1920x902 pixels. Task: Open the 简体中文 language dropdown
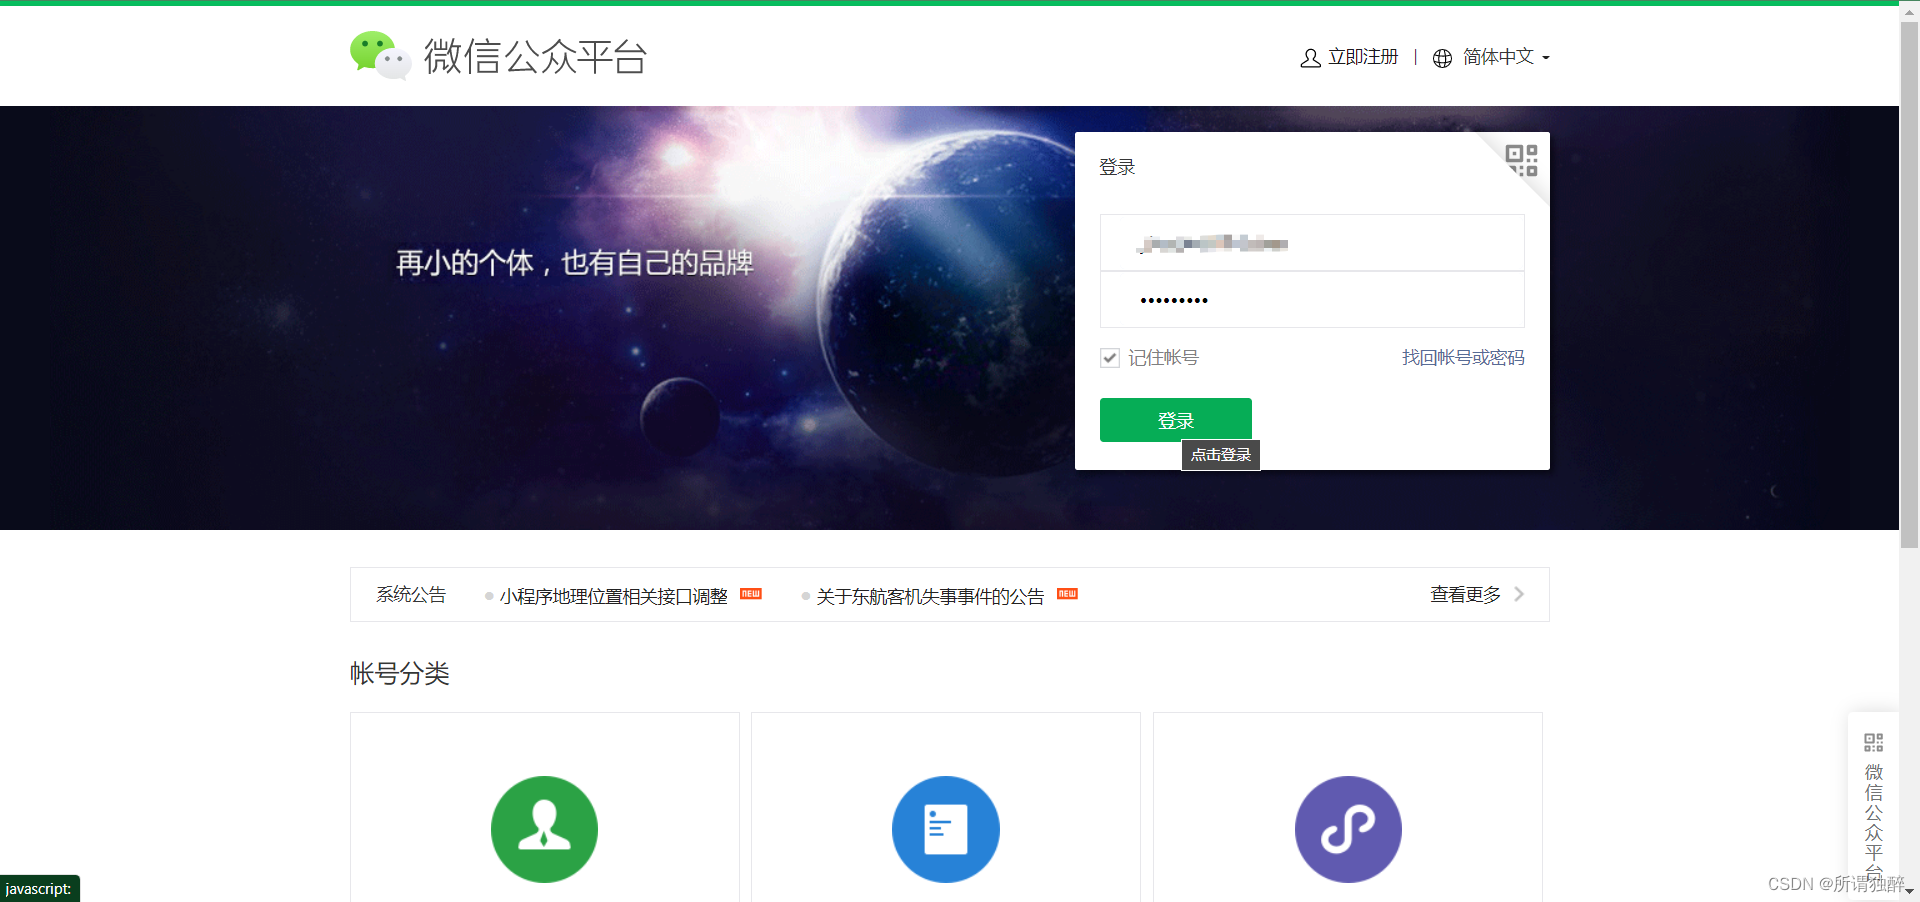(1505, 57)
